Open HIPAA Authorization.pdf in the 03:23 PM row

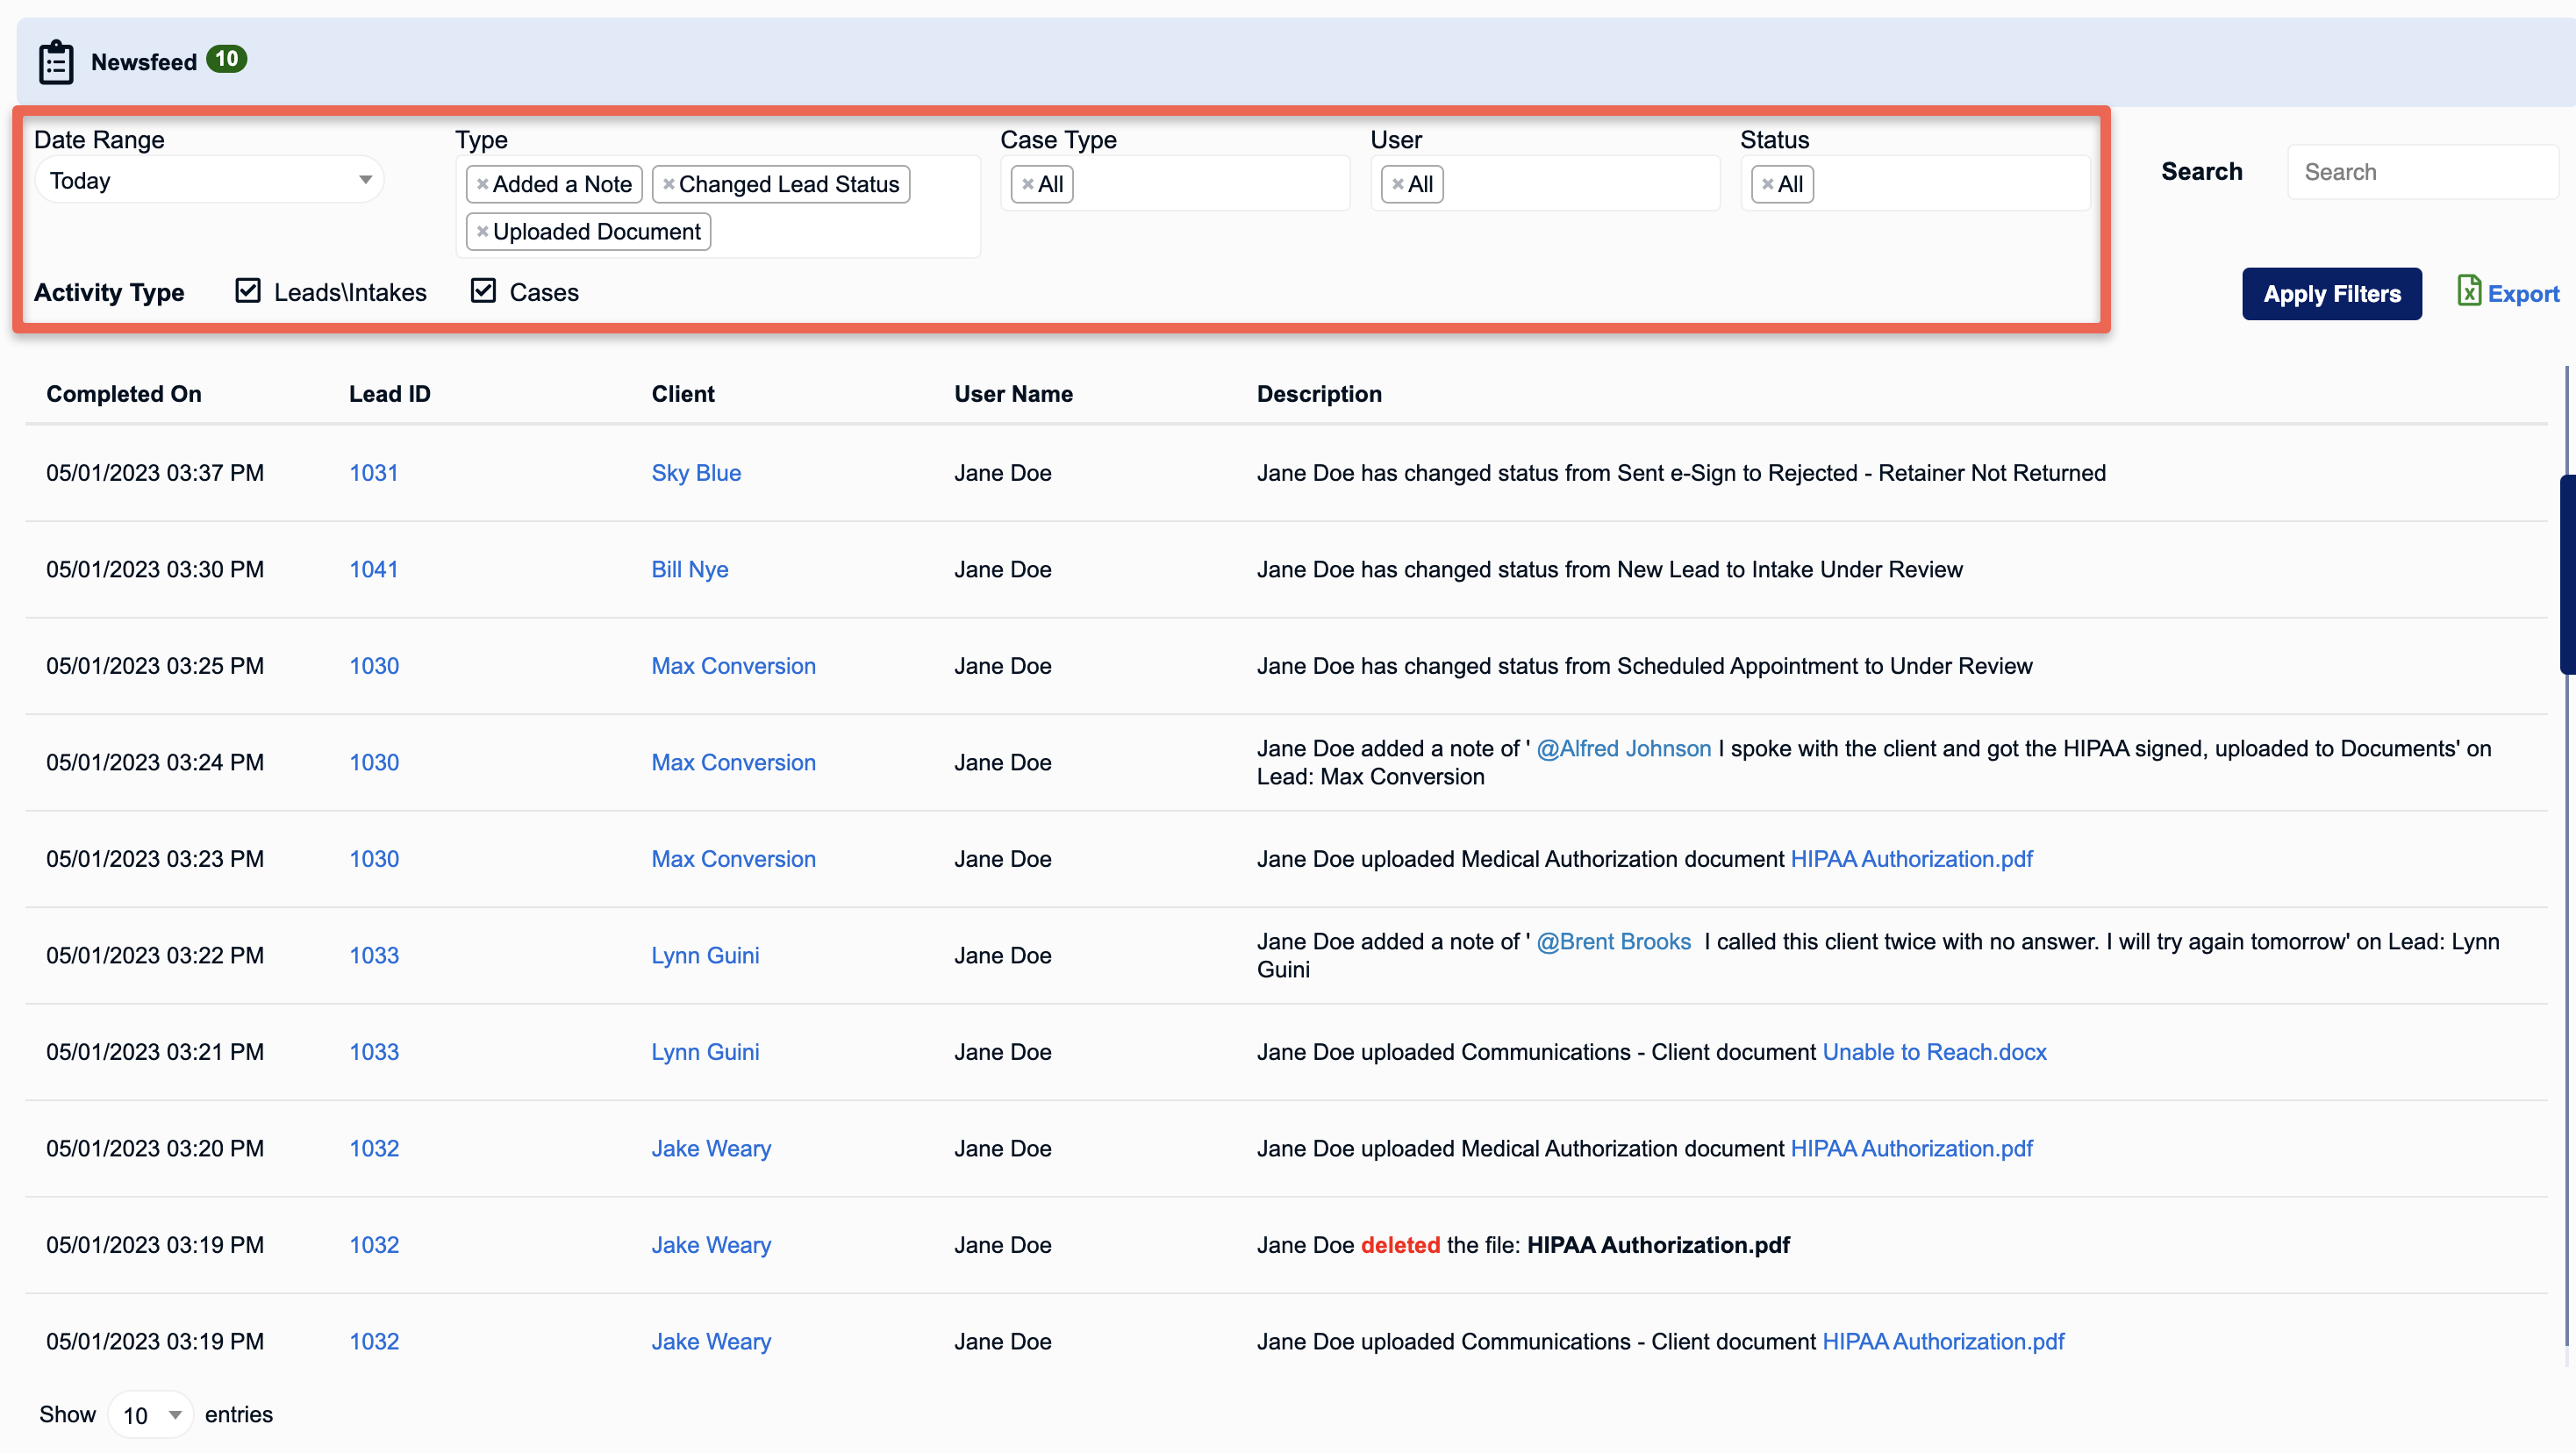[1912, 859]
